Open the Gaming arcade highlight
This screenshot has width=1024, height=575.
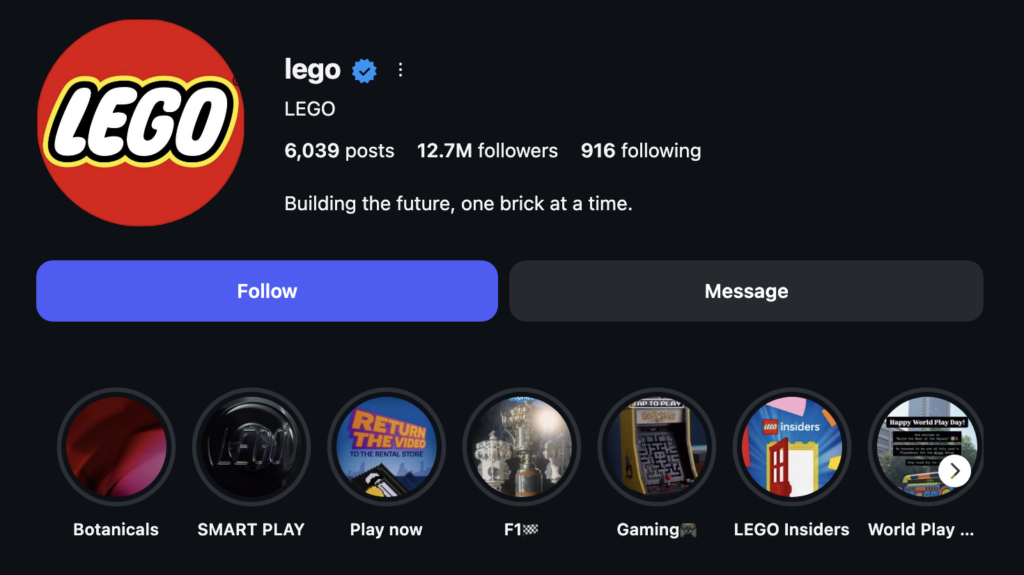coord(657,447)
